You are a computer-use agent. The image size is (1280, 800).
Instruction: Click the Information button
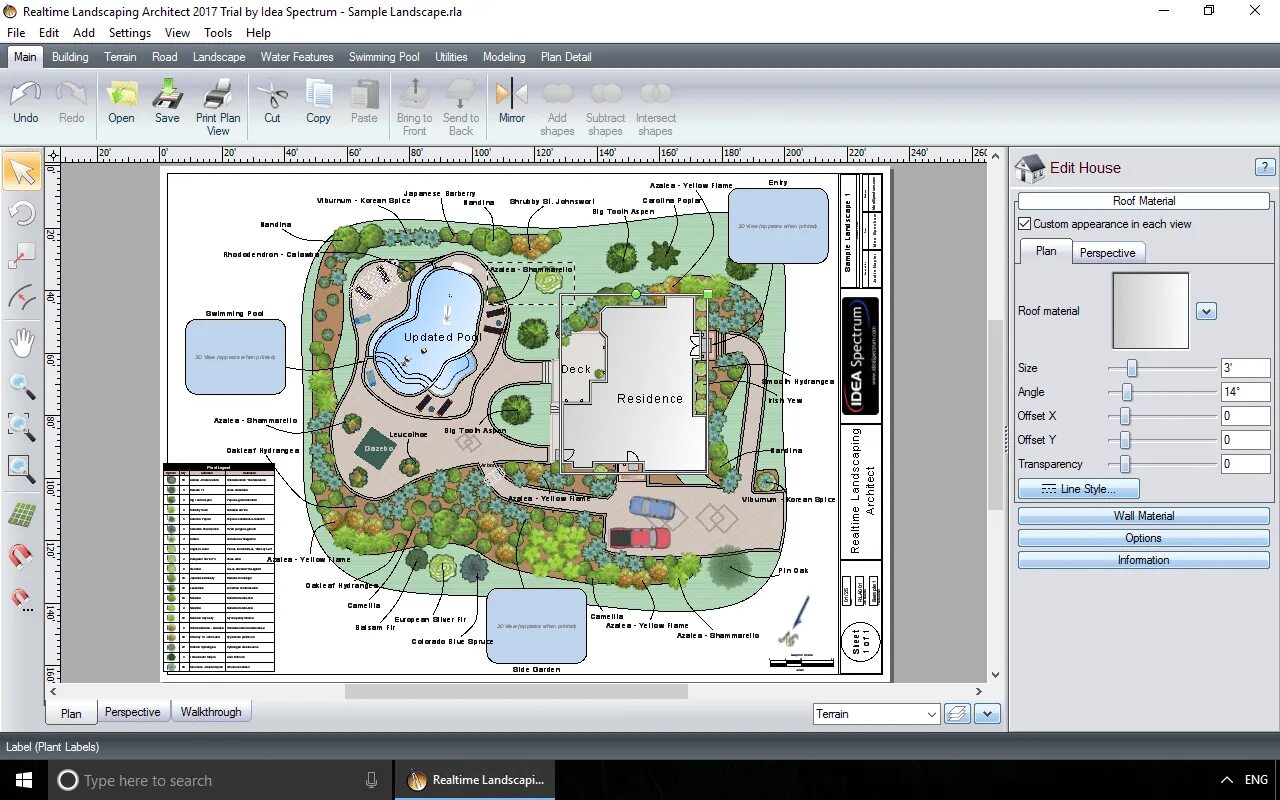click(1144, 560)
